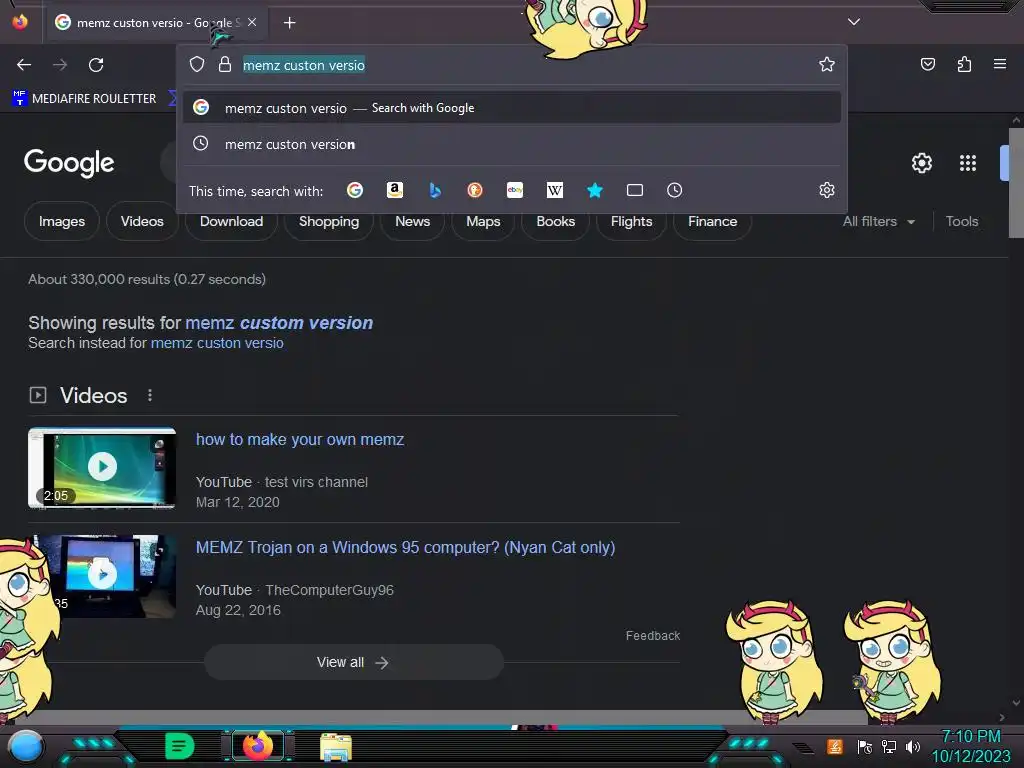Search this time with eBay
1024x768 pixels.
pyautogui.click(x=515, y=190)
